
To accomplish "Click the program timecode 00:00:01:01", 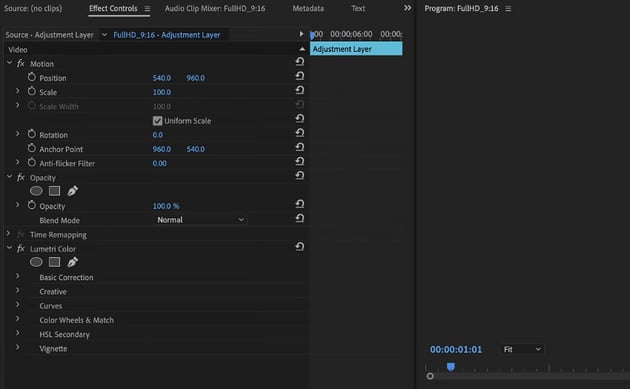I will click(x=456, y=350).
